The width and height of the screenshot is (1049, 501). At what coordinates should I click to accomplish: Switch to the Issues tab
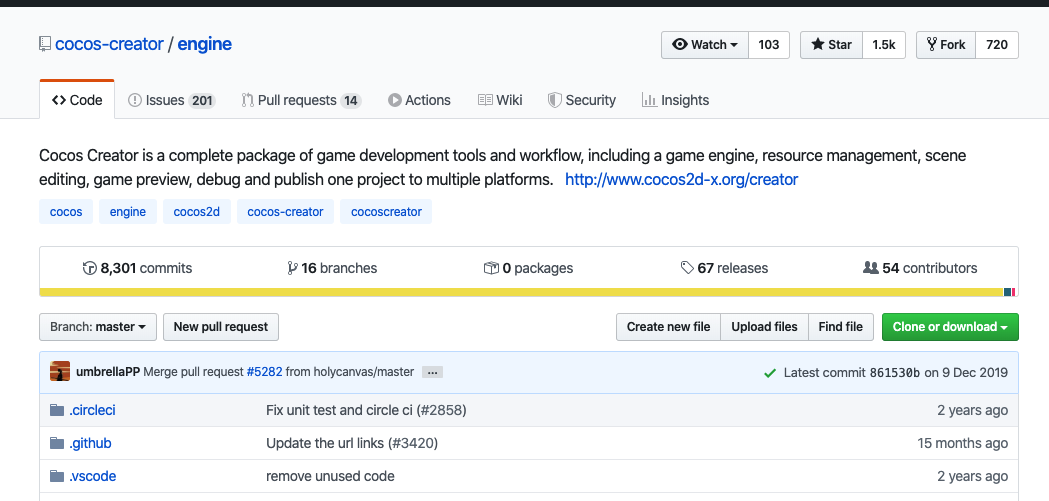tap(171, 100)
